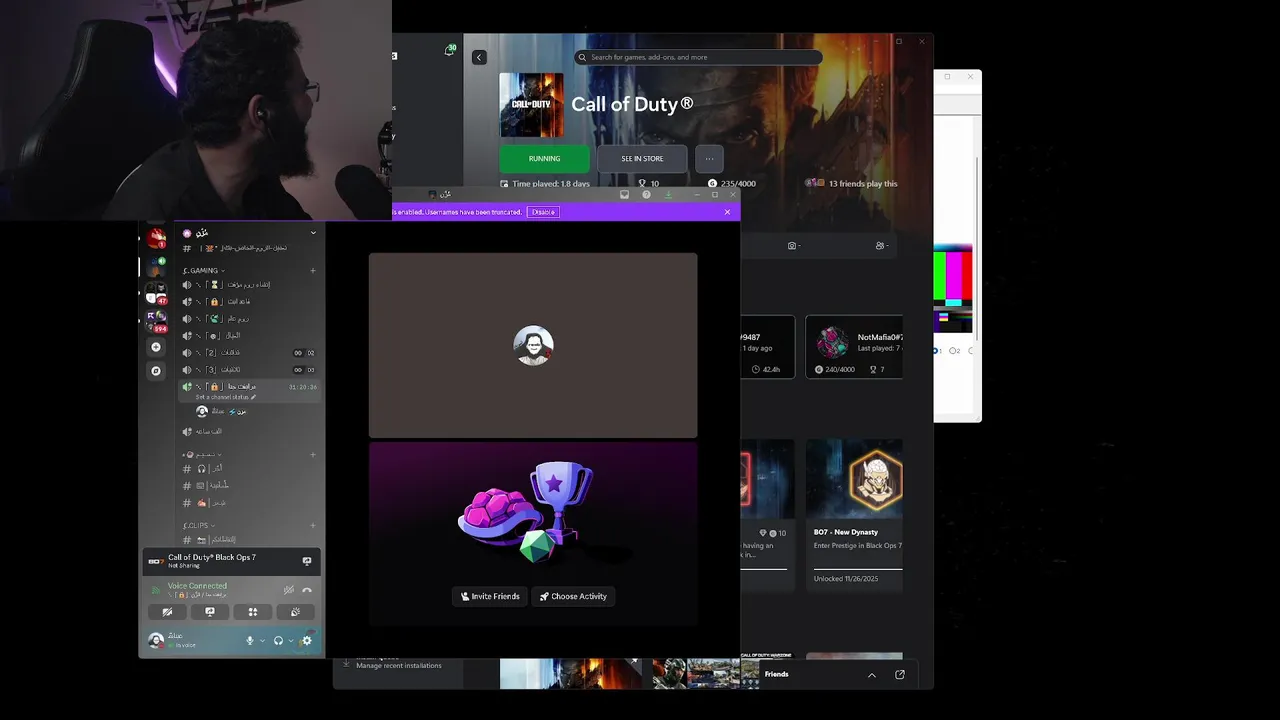Add a channel to the CLIPS category
The width and height of the screenshot is (1280, 720).
coord(313,526)
